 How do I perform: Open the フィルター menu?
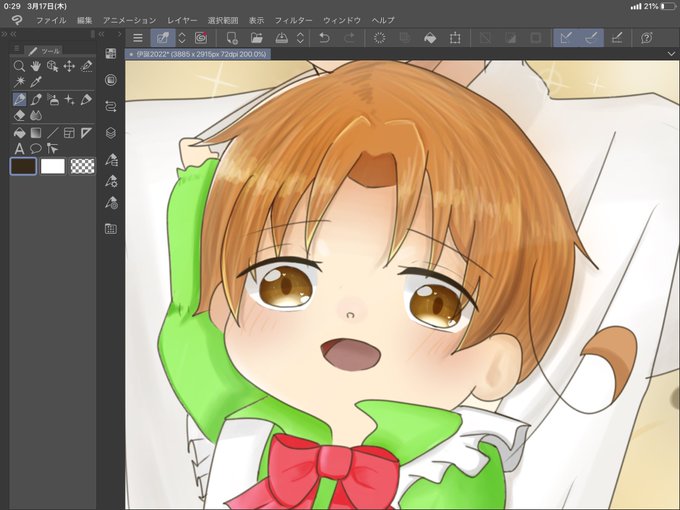pyautogui.click(x=294, y=20)
